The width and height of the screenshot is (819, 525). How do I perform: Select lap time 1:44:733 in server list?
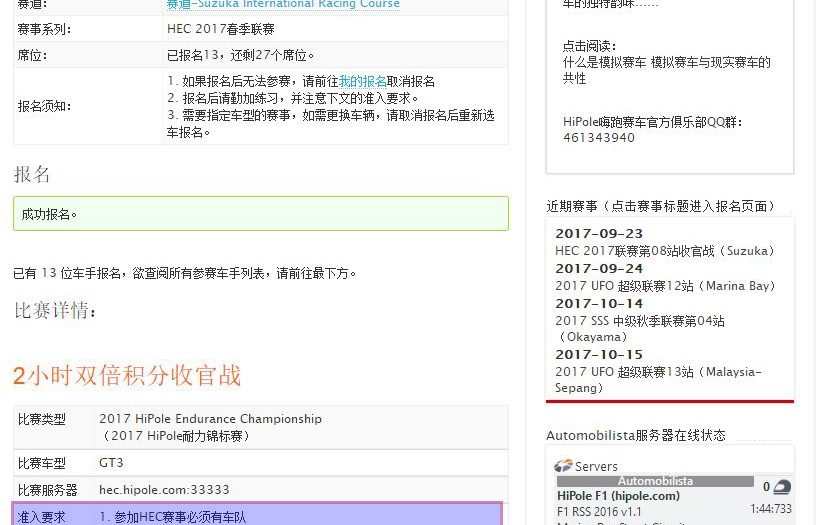point(770,509)
